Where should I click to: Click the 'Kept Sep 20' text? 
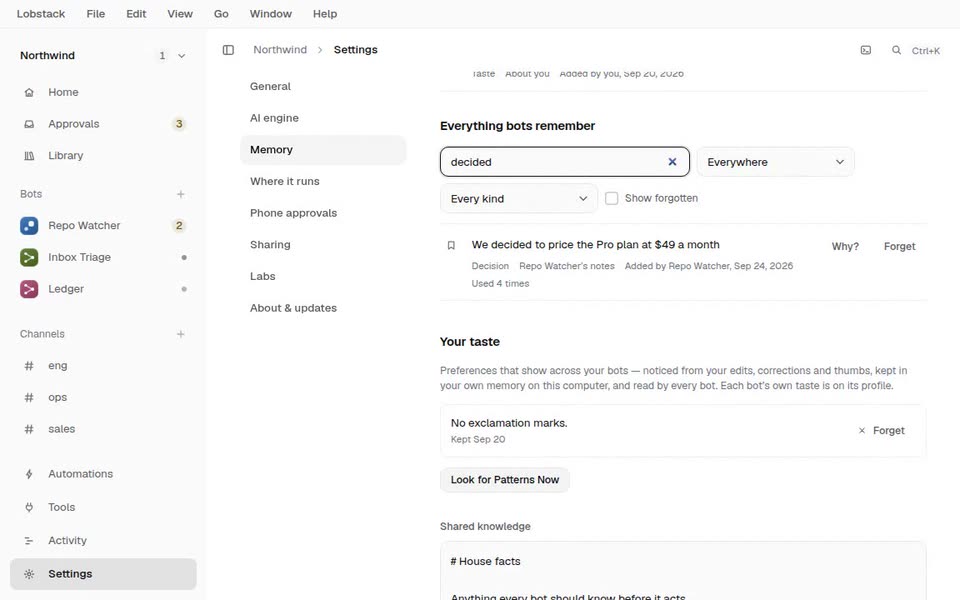click(478, 440)
